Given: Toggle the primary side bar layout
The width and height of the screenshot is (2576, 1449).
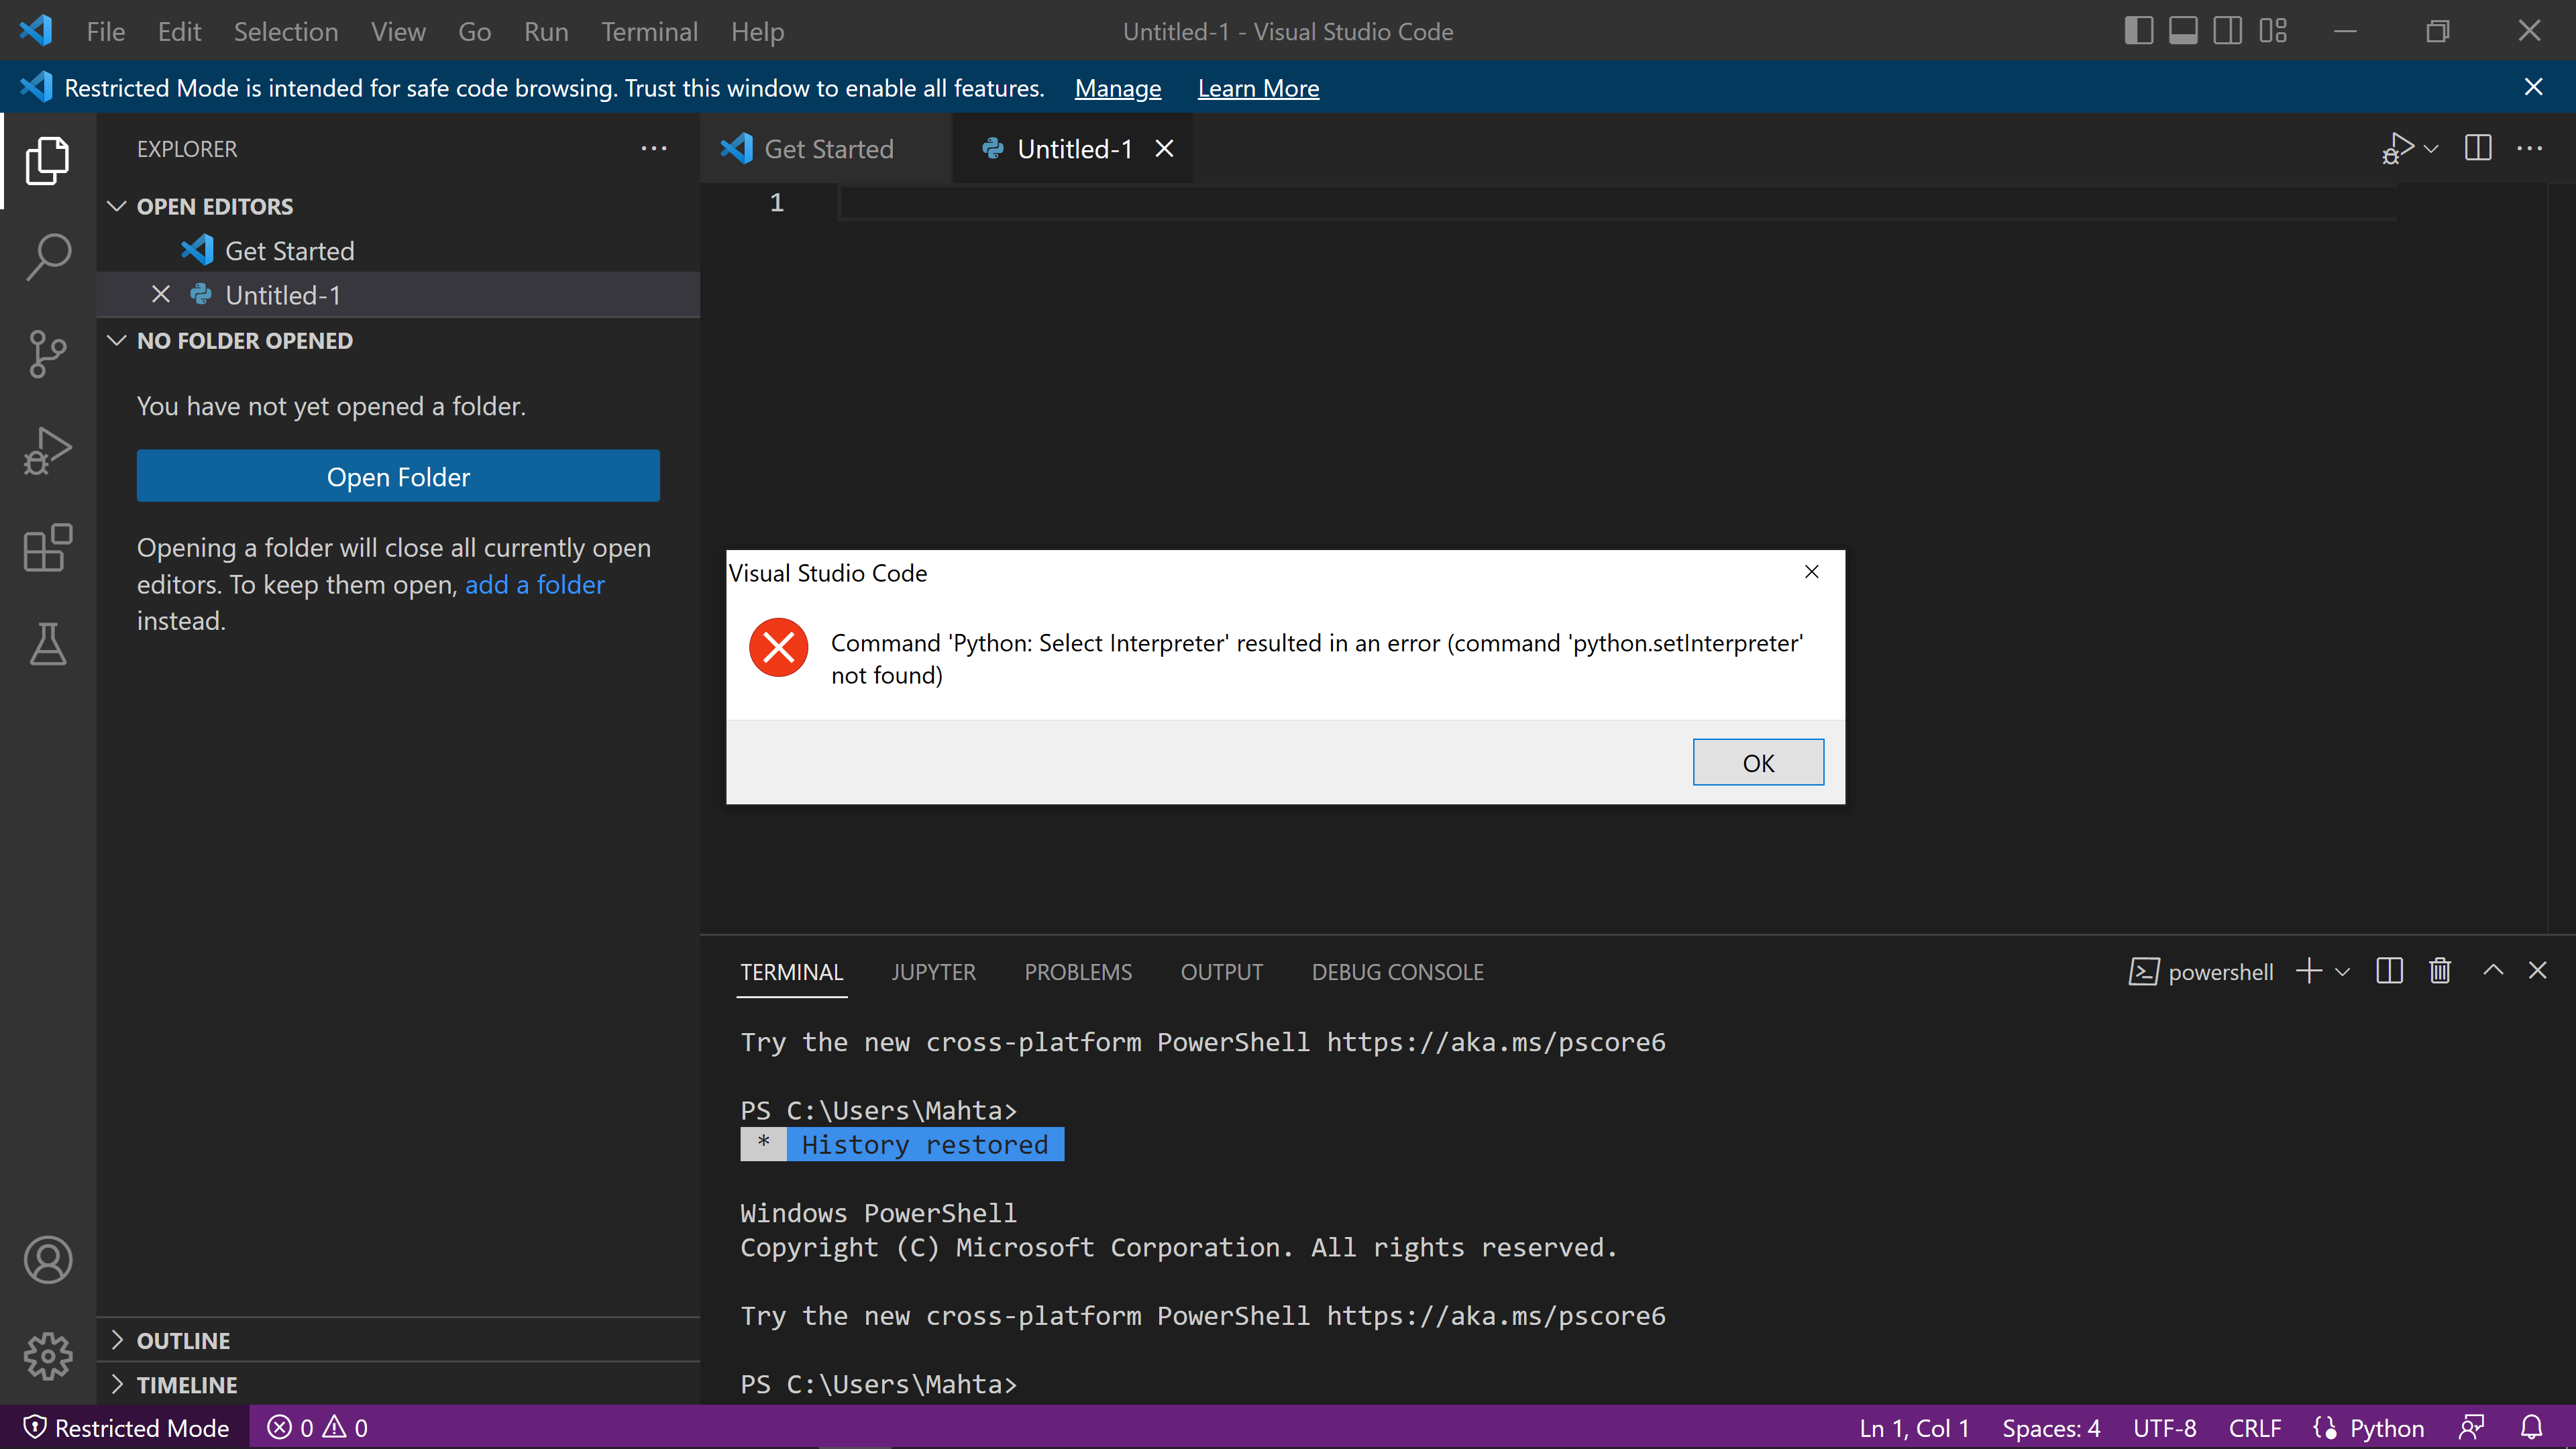Looking at the screenshot, I should tap(2138, 31).
